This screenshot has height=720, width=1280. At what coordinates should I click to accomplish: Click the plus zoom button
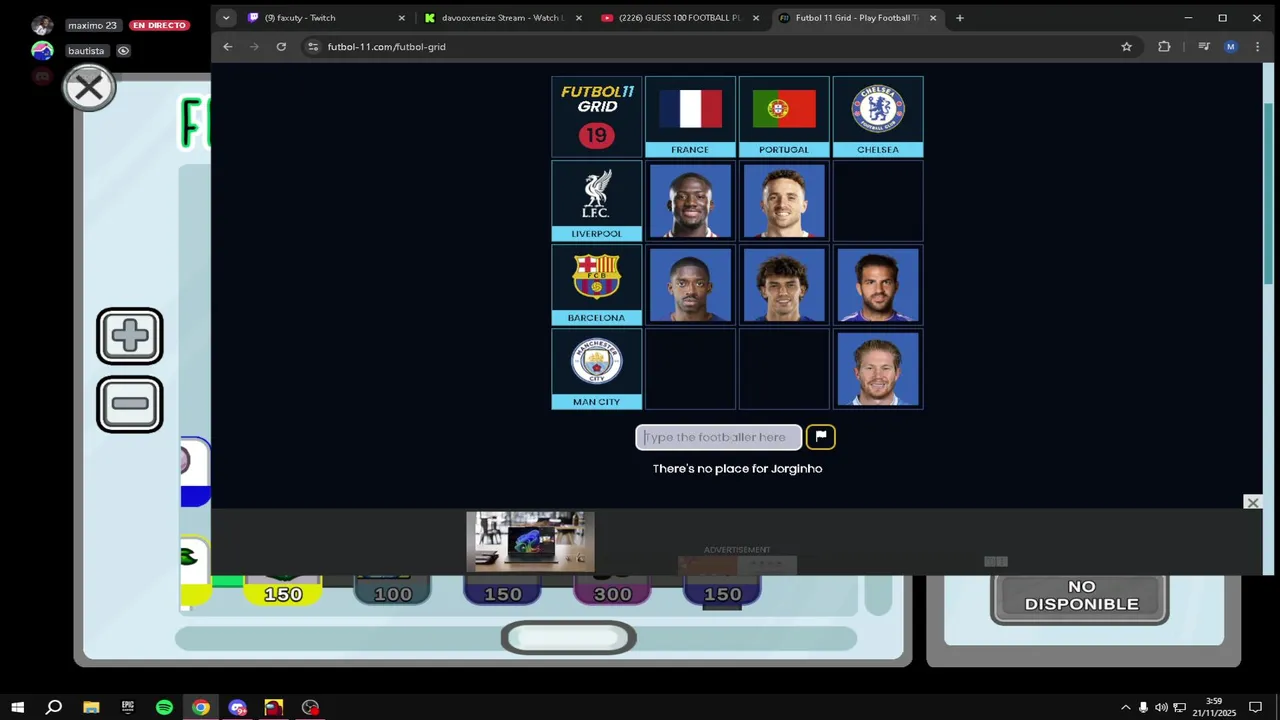[x=130, y=336]
